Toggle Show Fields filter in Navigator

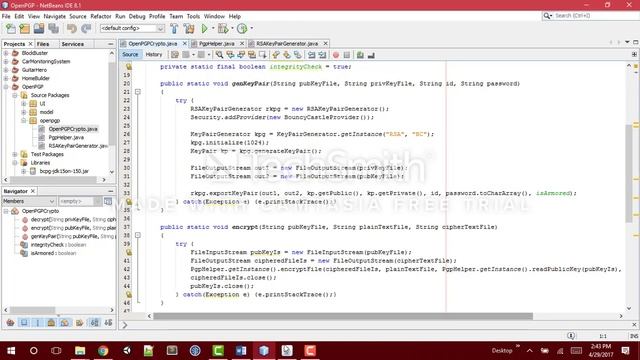tap(24, 322)
